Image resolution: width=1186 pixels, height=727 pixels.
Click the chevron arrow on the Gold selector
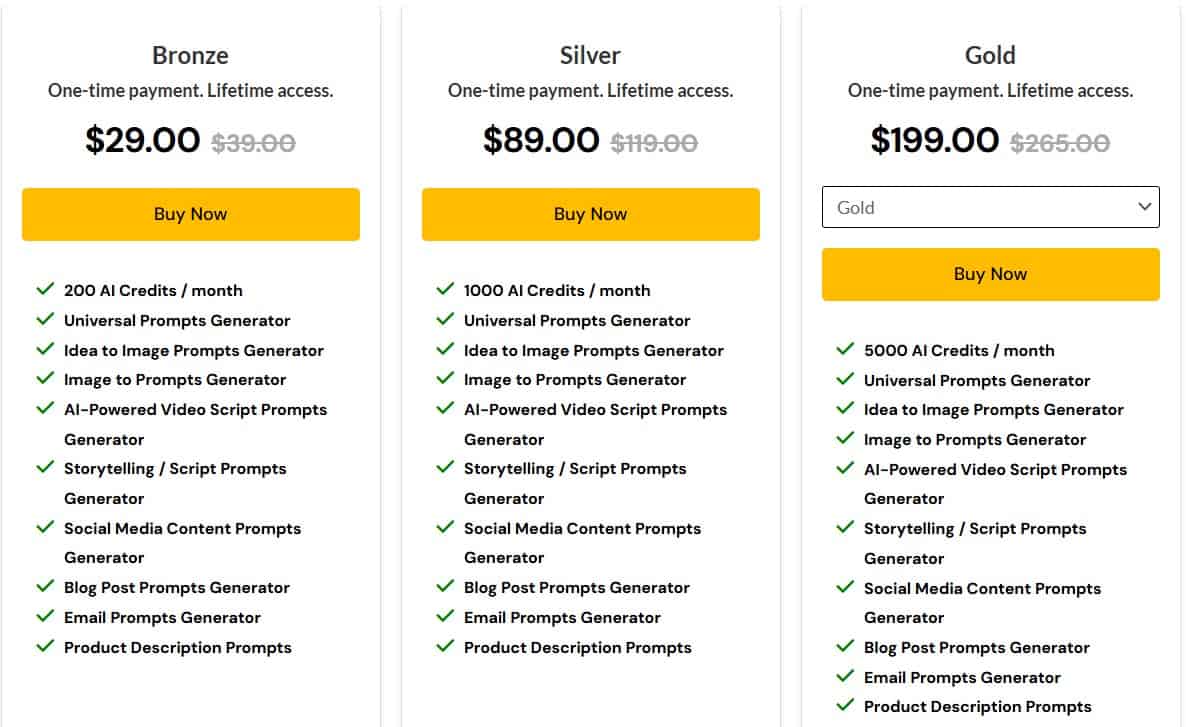[1145, 207]
